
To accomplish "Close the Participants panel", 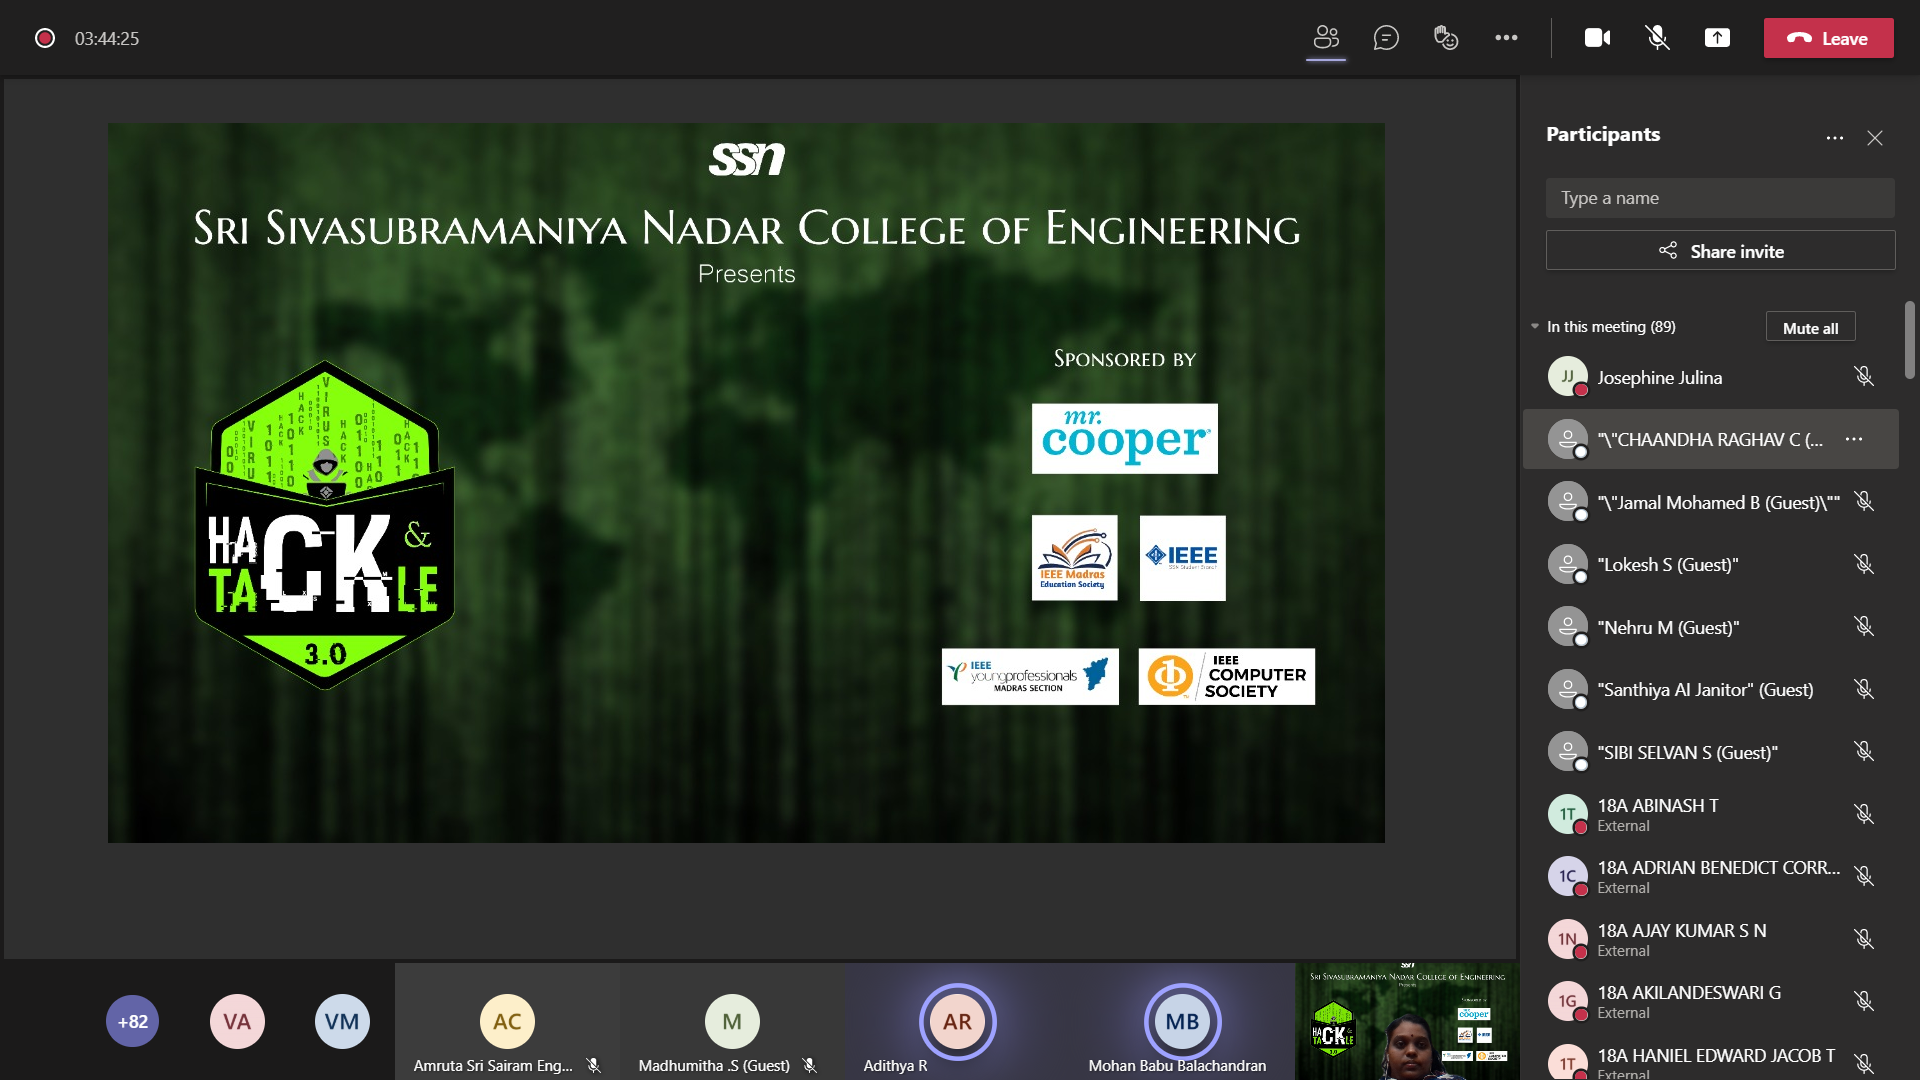I will click(1875, 138).
